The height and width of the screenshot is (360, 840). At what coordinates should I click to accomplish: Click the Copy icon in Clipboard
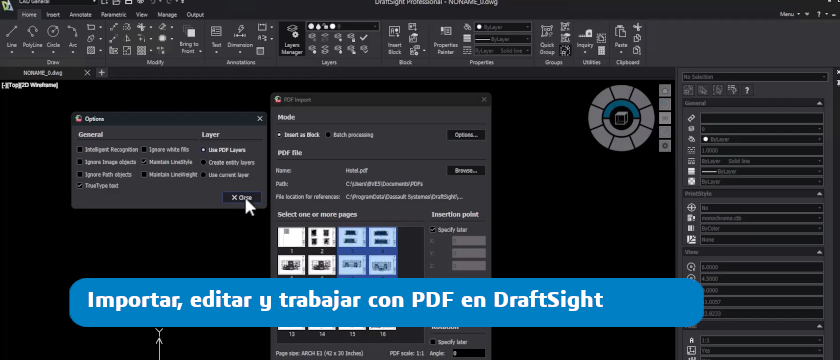(637, 39)
